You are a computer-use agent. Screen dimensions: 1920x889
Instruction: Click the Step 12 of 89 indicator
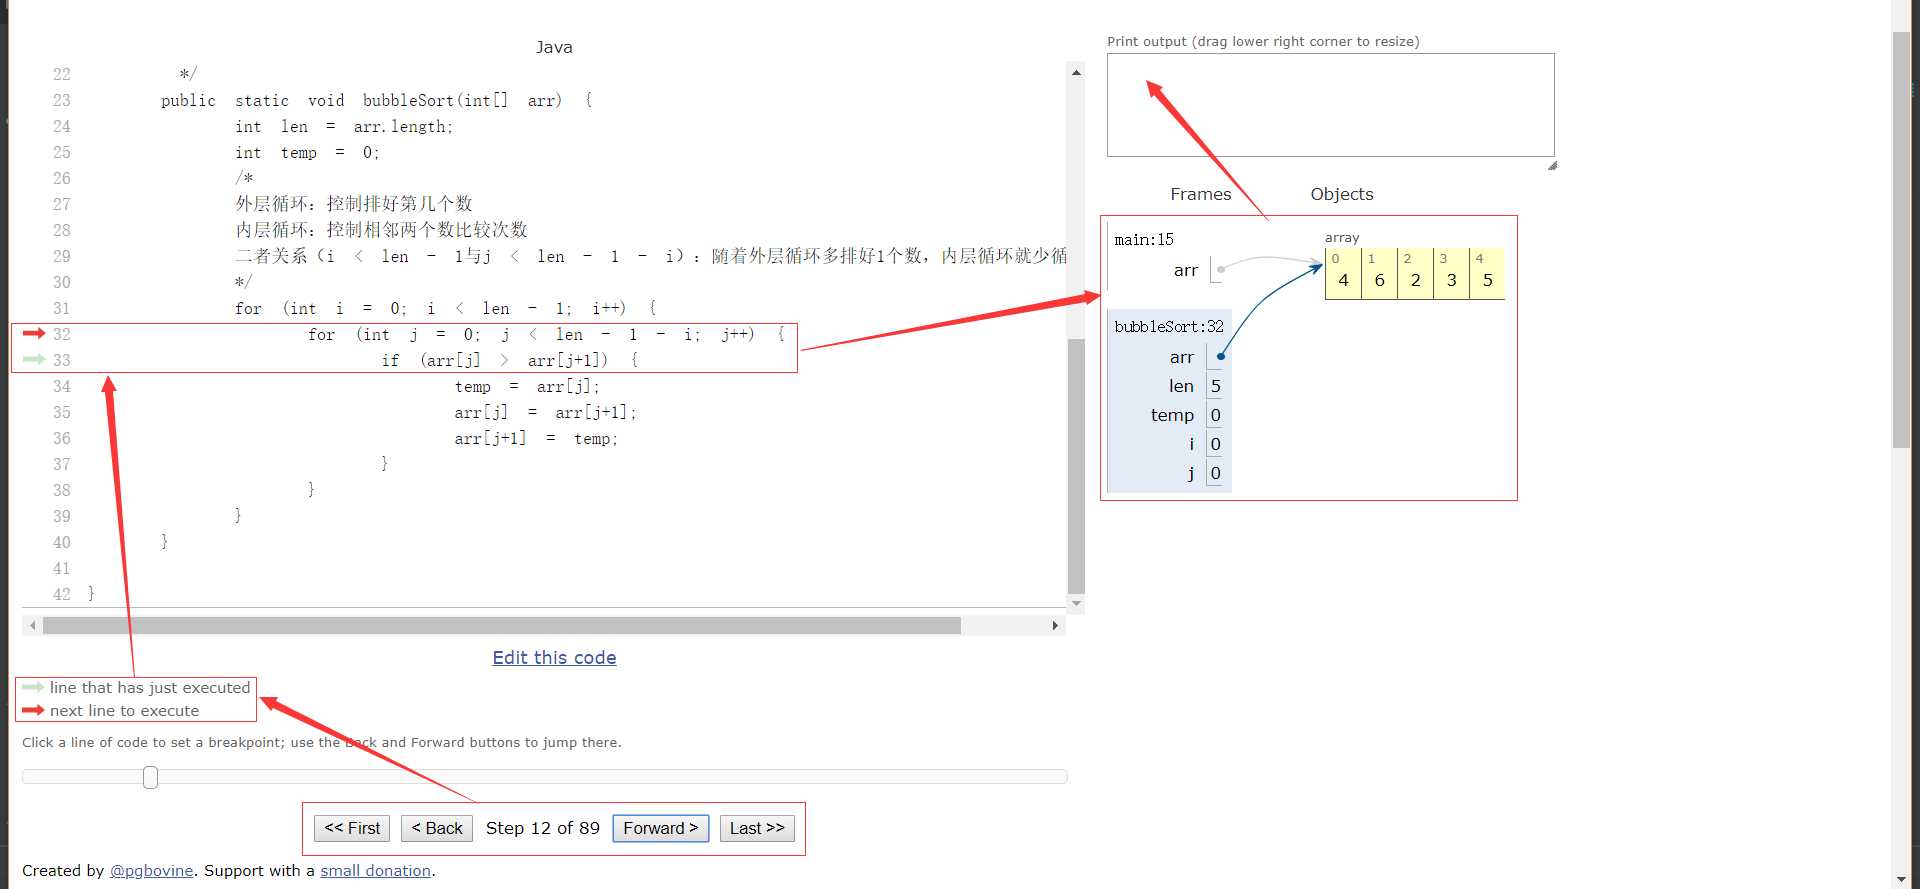pyautogui.click(x=543, y=828)
